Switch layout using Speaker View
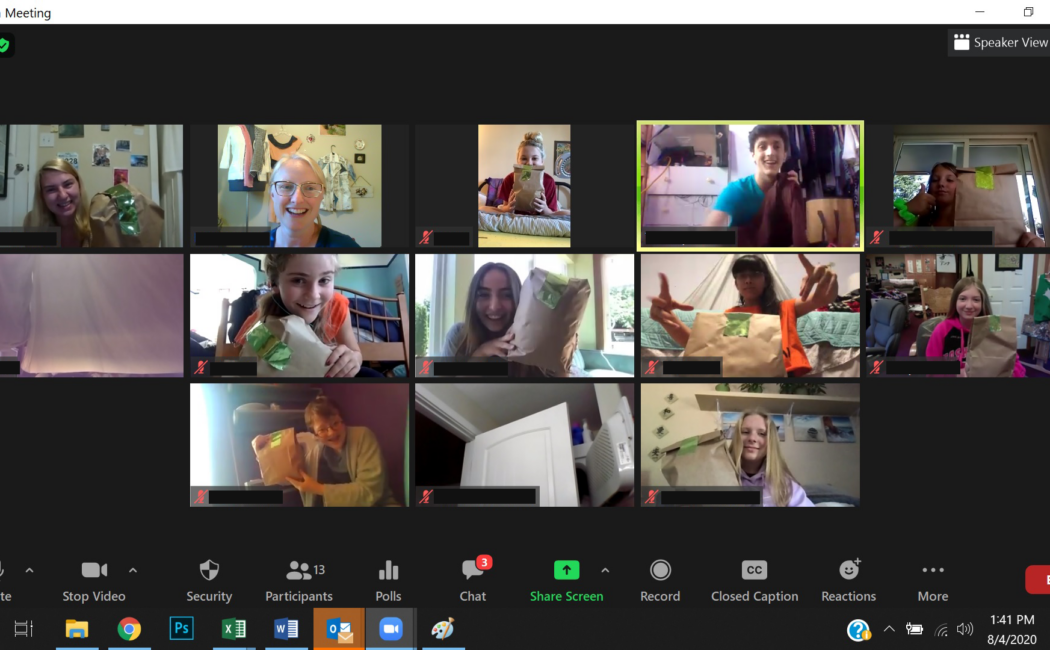The width and height of the screenshot is (1050, 650). 999,42
